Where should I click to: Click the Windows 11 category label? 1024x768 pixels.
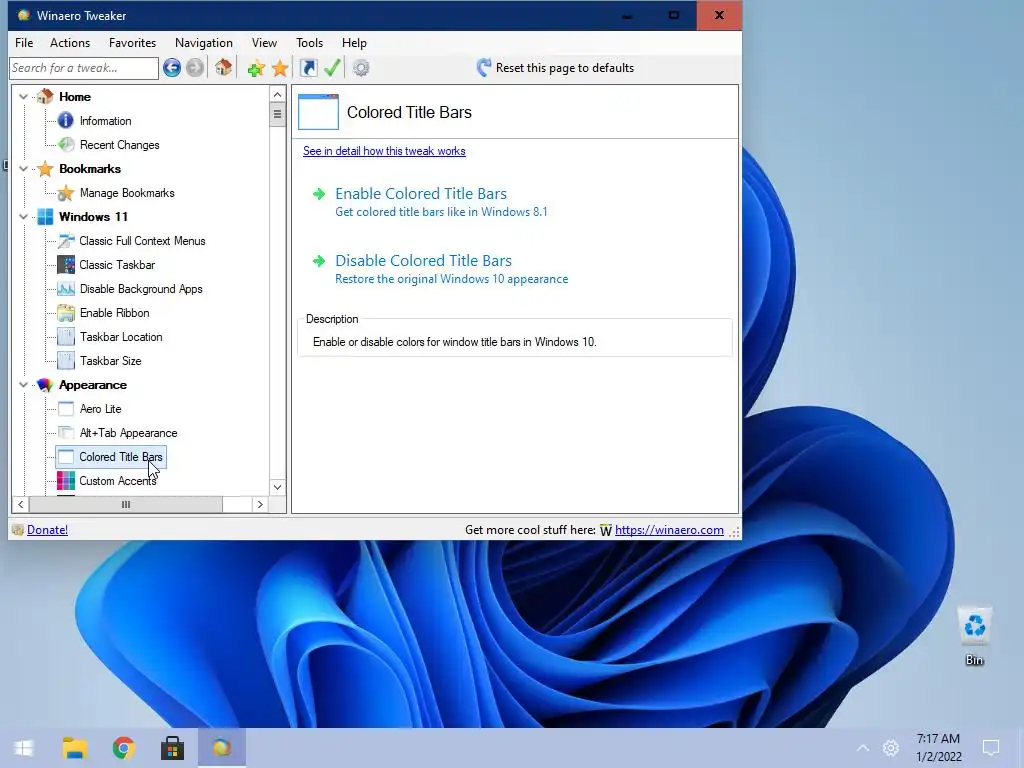tap(93, 217)
